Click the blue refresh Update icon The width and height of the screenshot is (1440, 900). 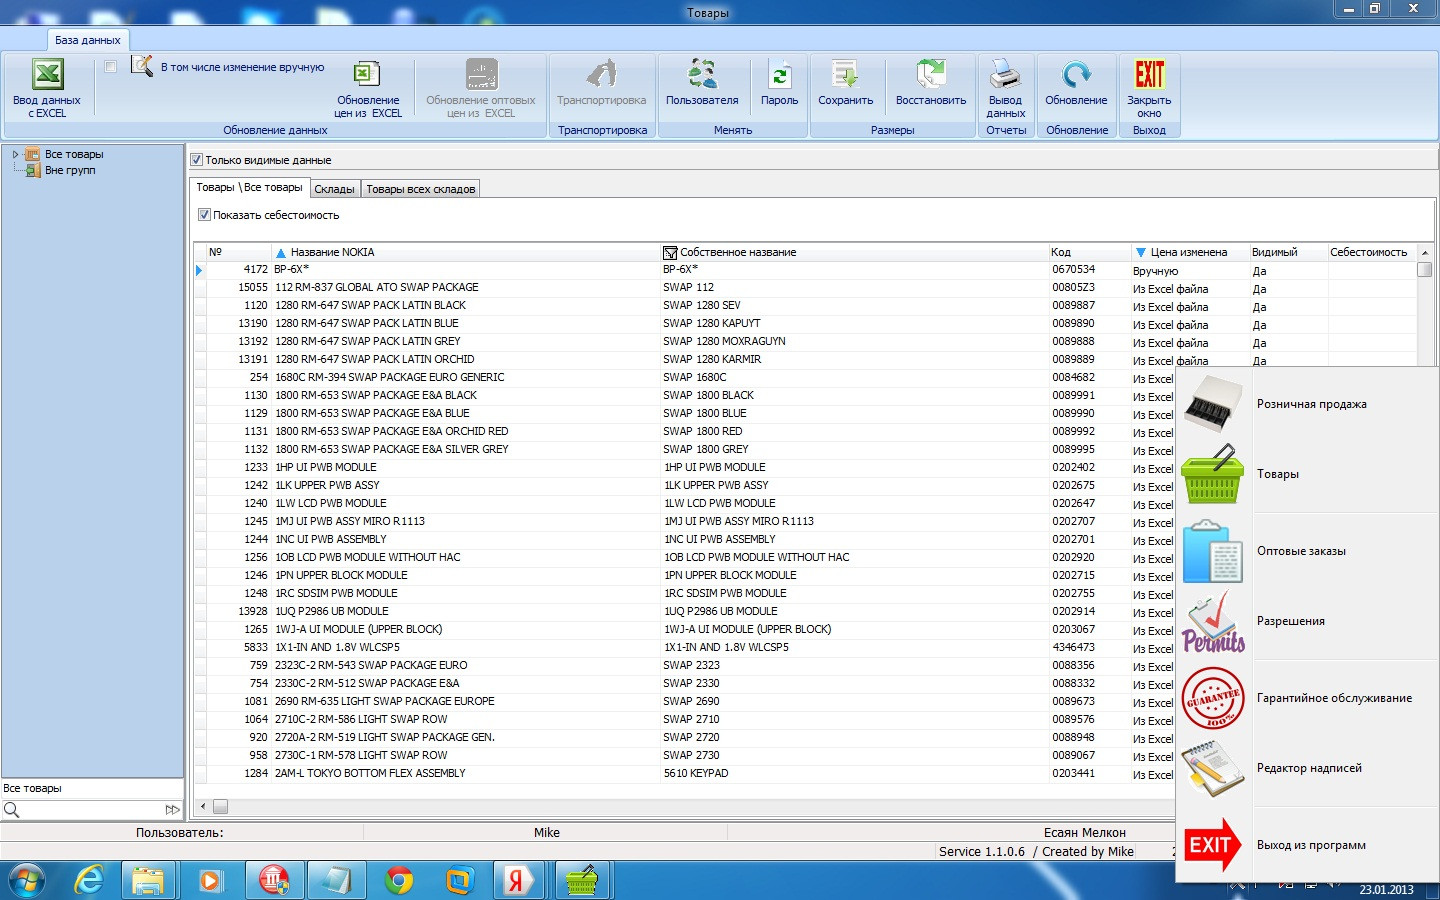pos(1076,74)
